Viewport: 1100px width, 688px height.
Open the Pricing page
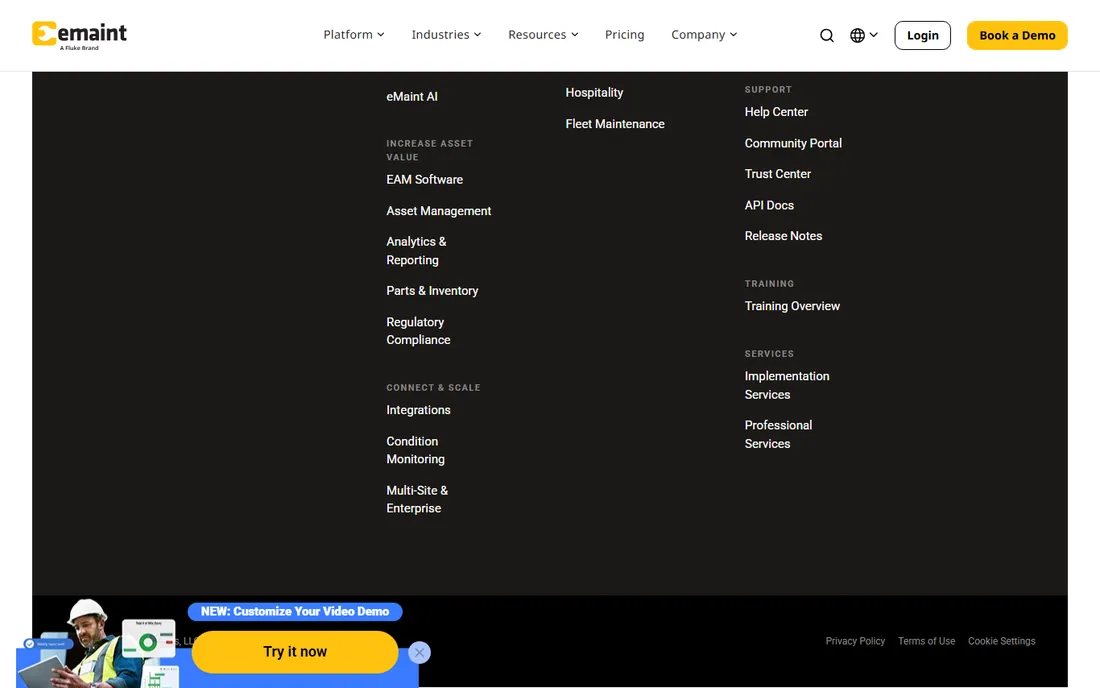tap(624, 34)
